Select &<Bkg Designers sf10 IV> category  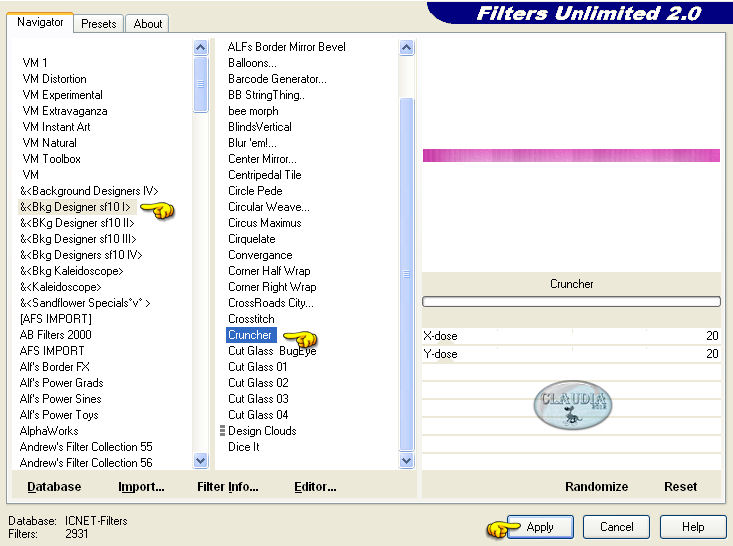(81, 255)
